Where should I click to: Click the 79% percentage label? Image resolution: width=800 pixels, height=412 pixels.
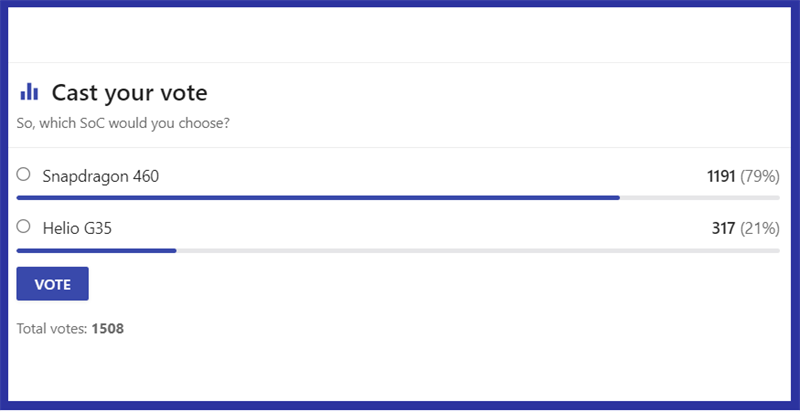click(x=759, y=176)
